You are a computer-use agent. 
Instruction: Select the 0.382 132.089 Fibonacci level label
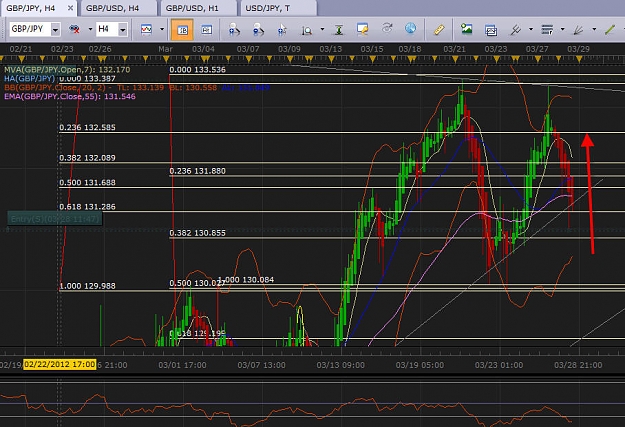point(87,158)
